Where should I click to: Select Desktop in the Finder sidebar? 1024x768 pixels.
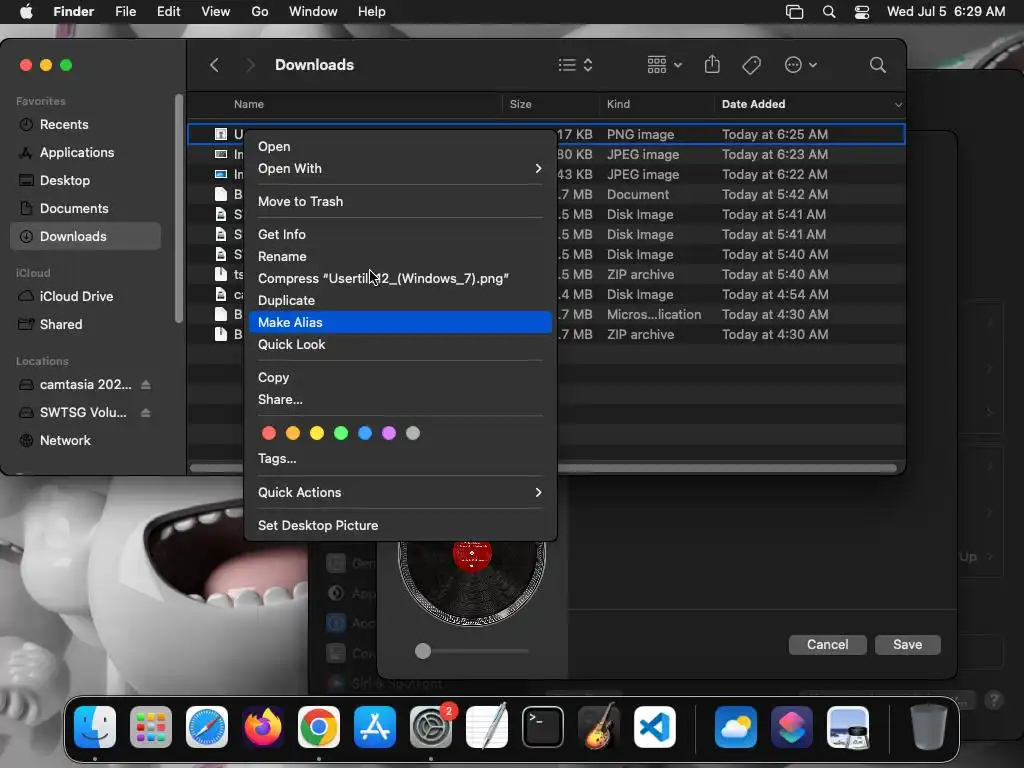pos(86,180)
